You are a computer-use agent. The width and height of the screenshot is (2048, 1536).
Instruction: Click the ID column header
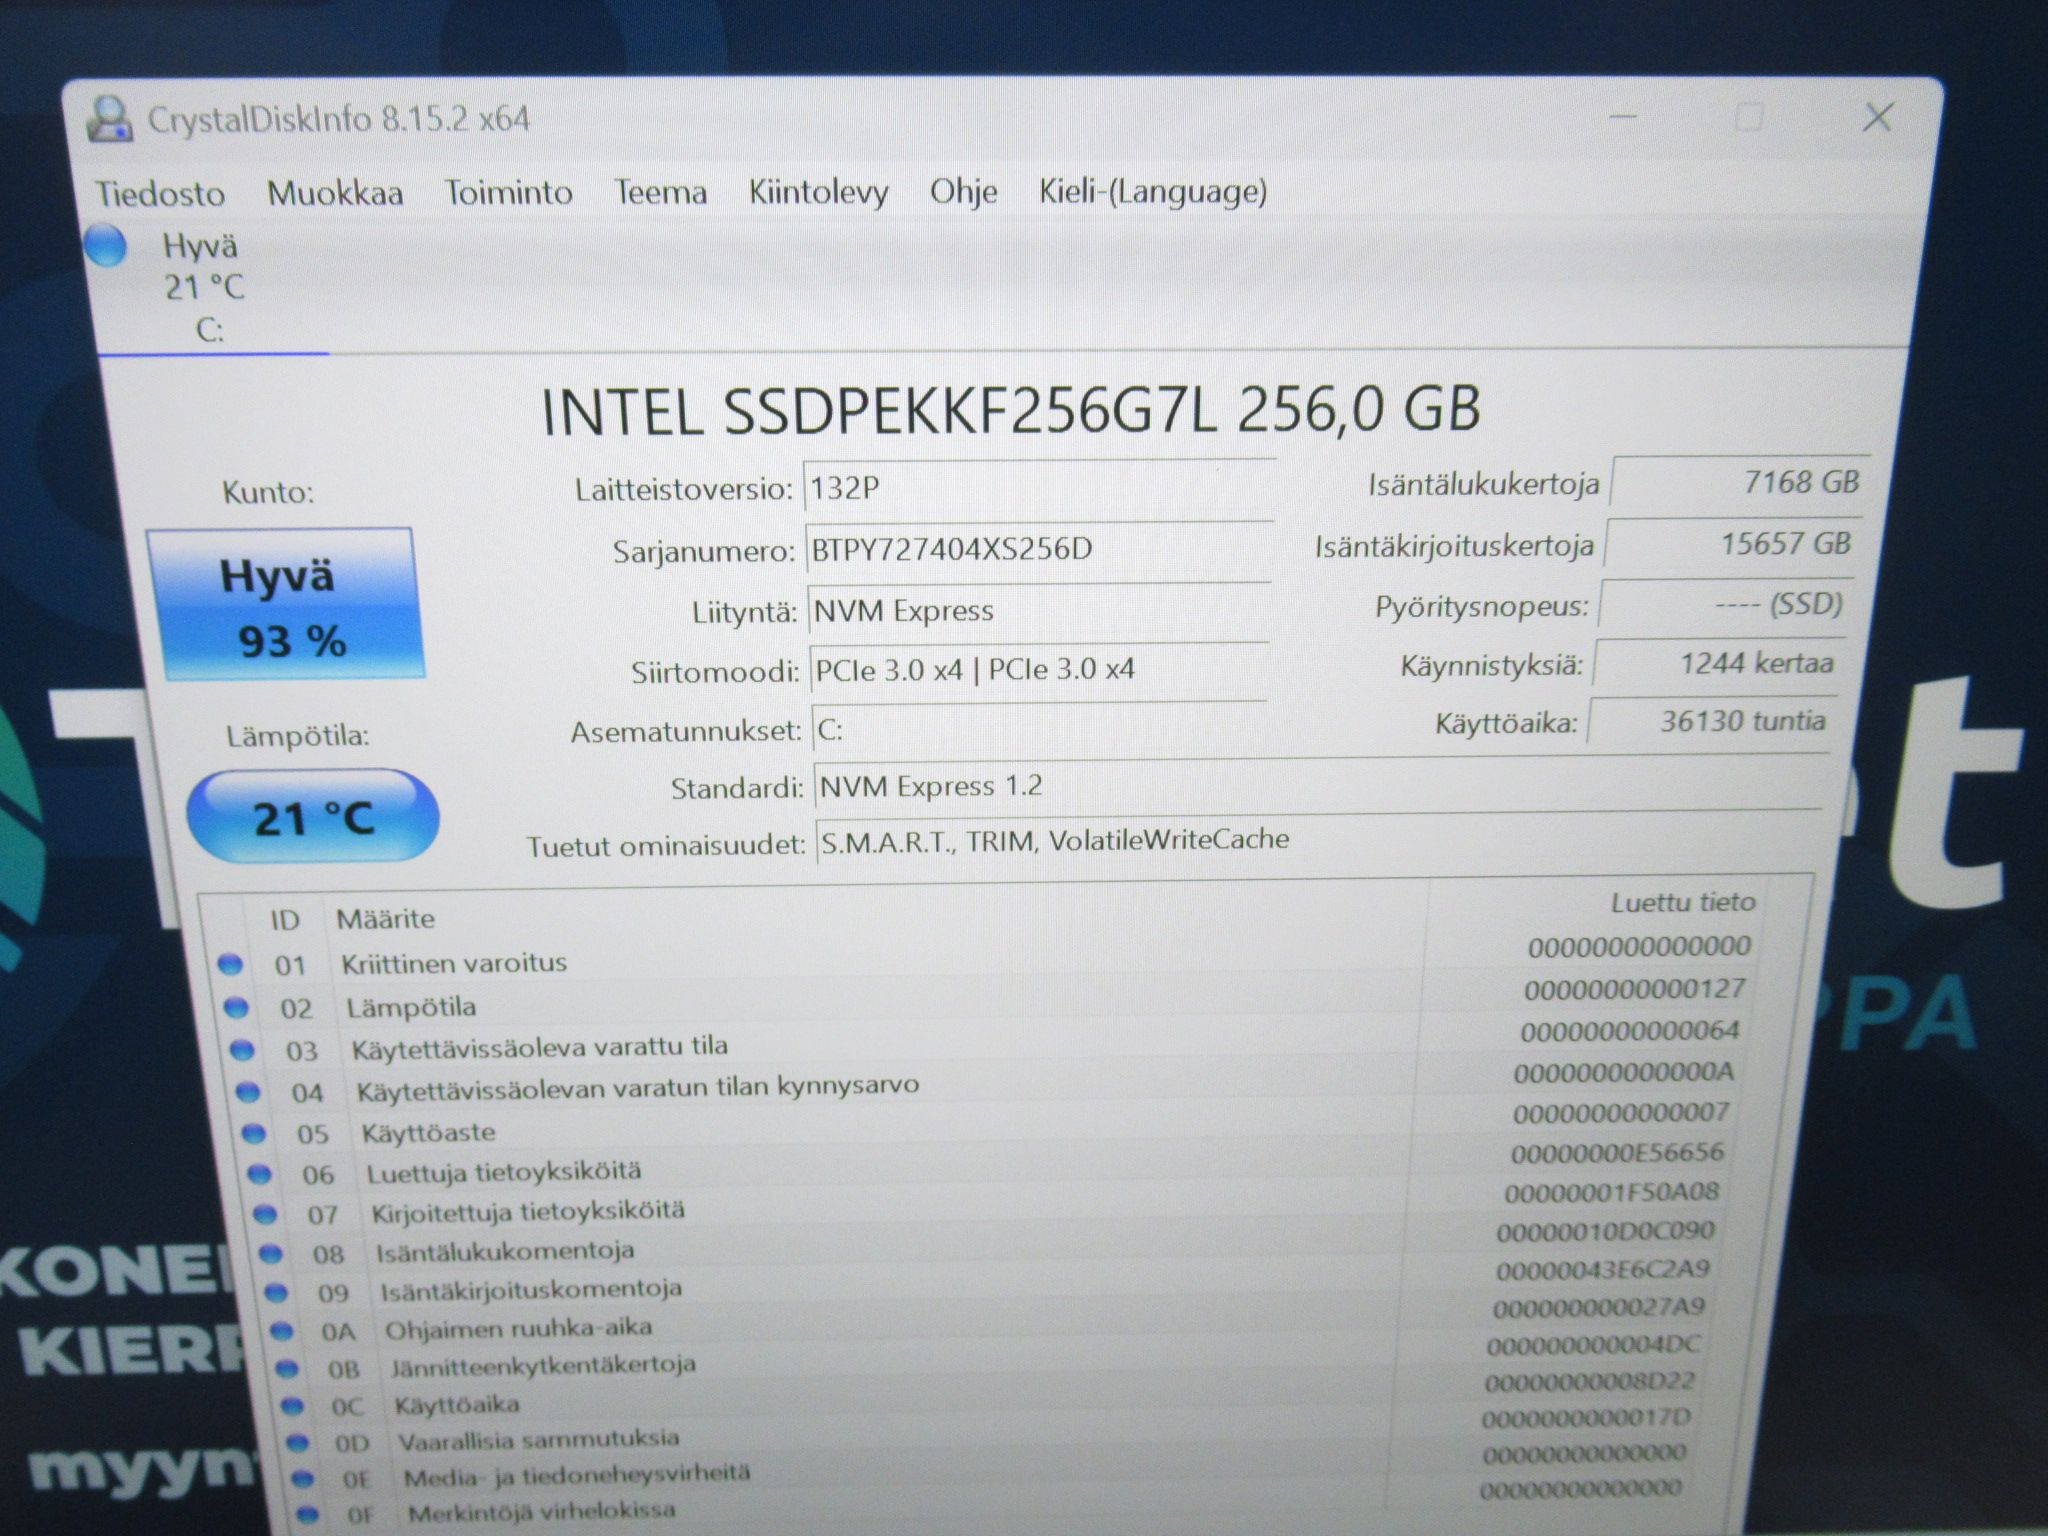pyautogui.click(x=284, y=920)
